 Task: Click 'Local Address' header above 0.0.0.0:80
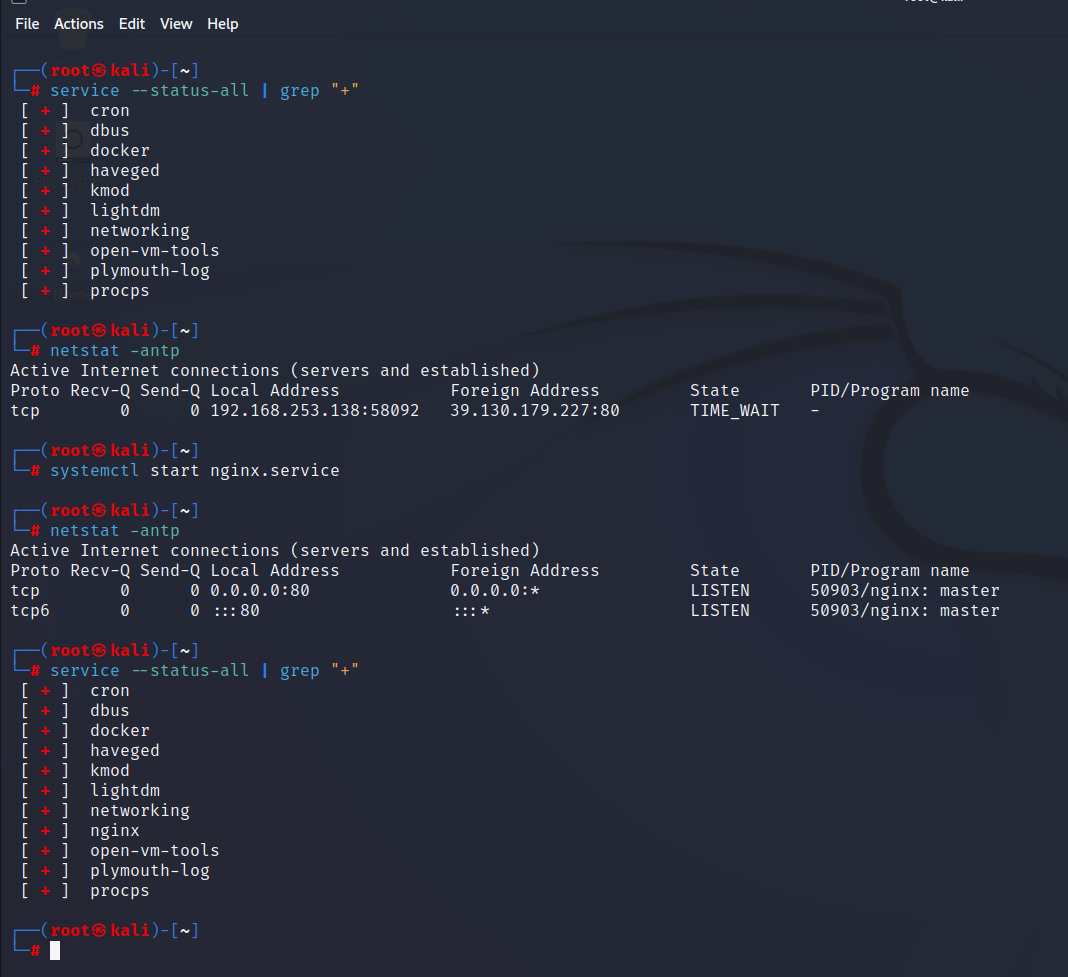(x=274, y=570)
